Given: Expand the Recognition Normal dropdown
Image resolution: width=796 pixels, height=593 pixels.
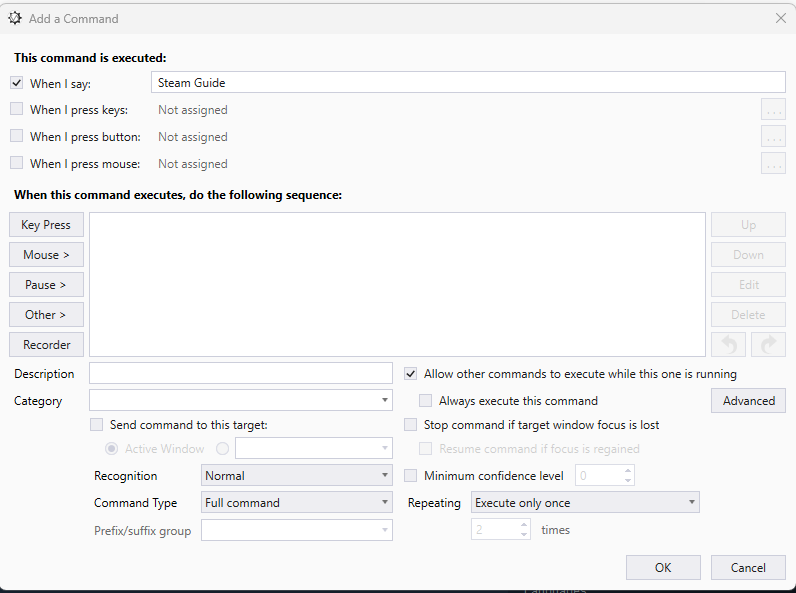Looking at the screenshot, I should [297, 476].
